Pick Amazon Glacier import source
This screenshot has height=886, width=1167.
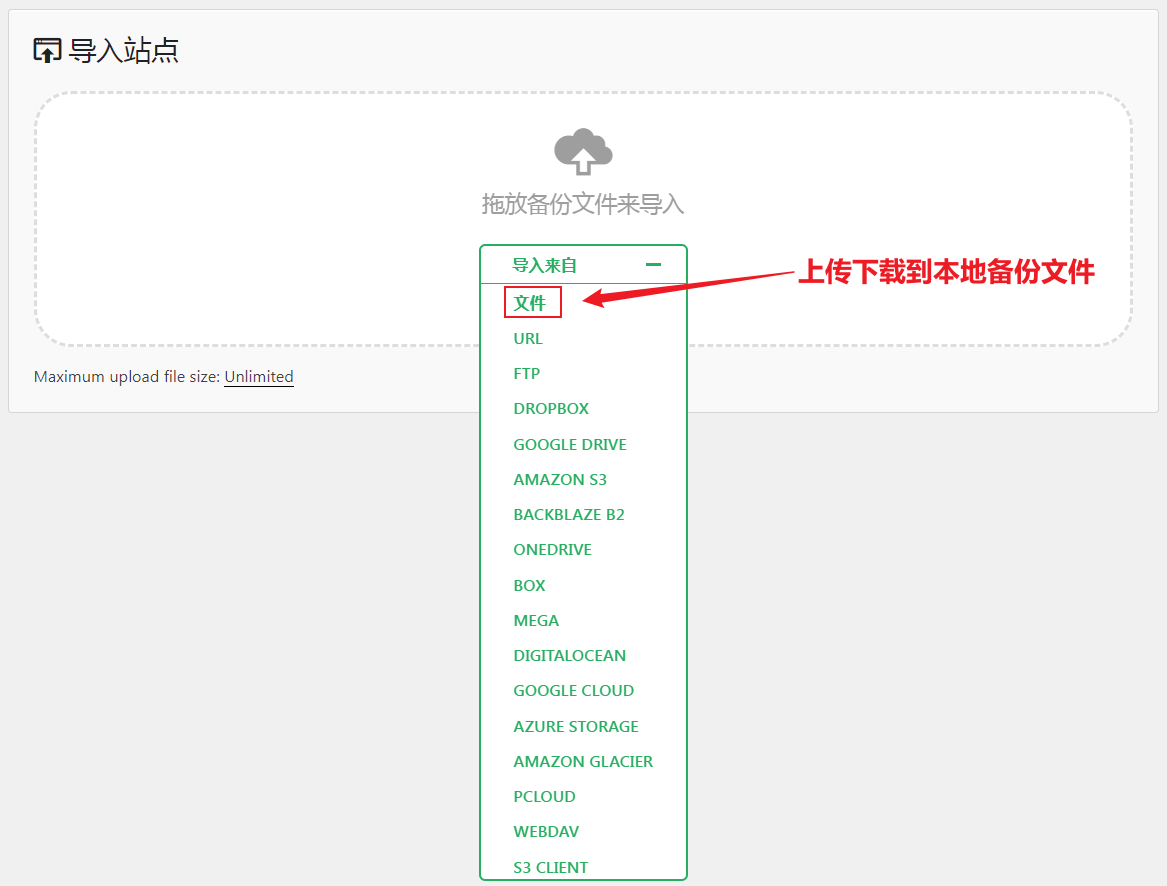pos(583,761)
